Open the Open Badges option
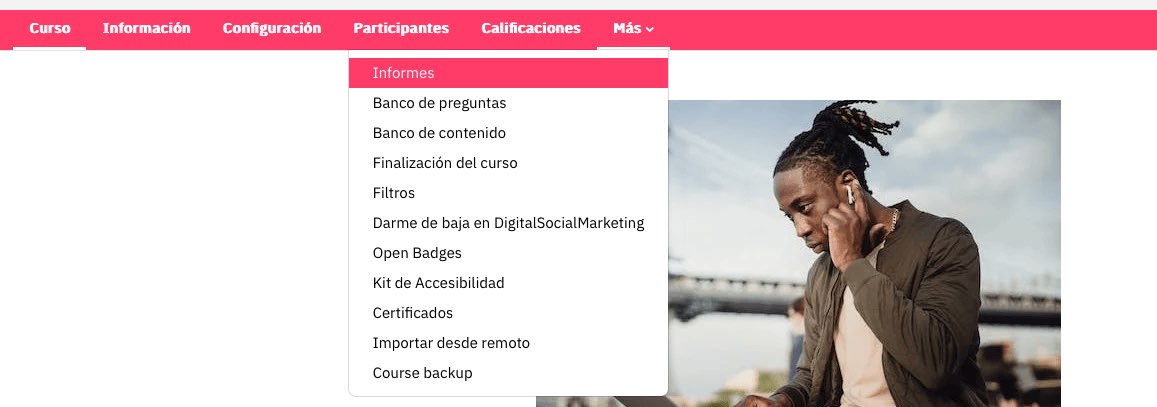This screenshot has height=407, width=1157. tap(508, 253)
